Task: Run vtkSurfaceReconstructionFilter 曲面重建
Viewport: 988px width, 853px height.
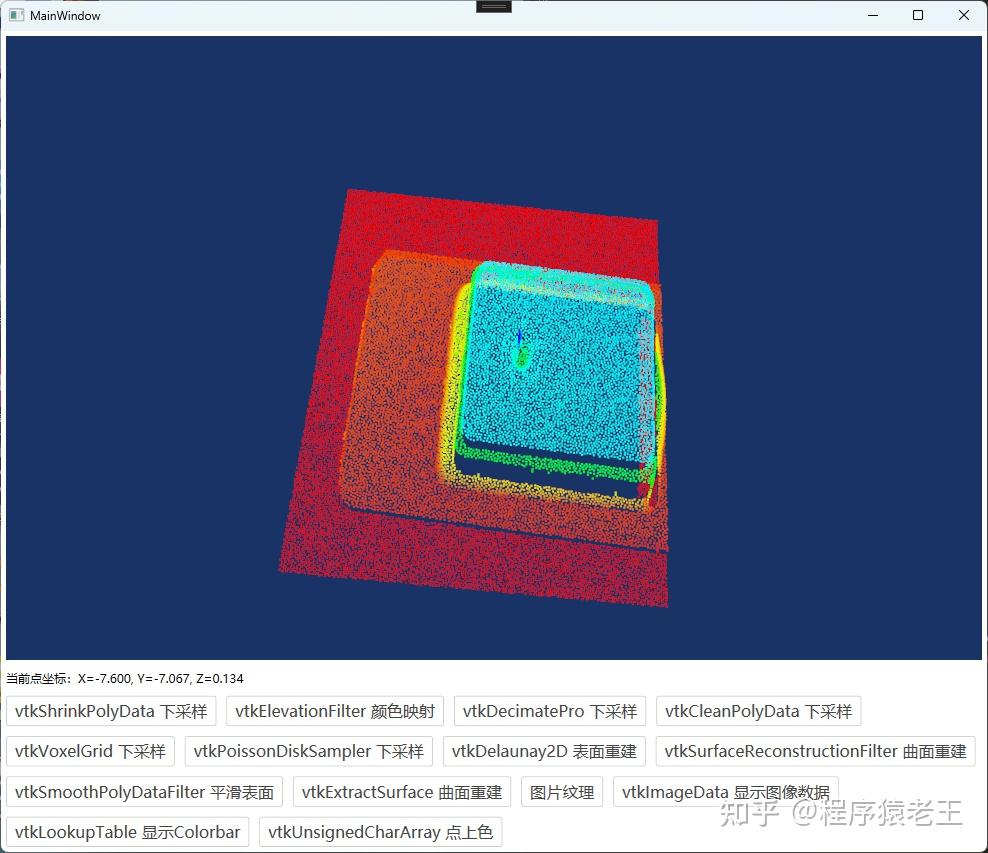Action: coord(815,752)
